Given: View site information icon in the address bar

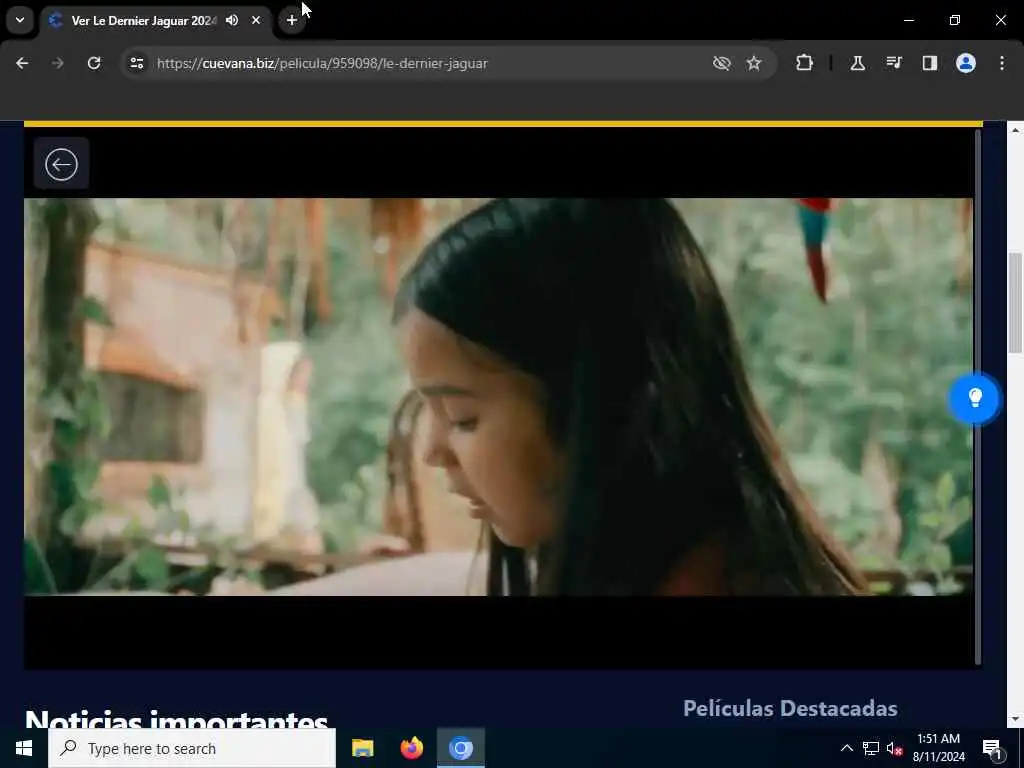Looking at the screenshot, I should (136, 63).
